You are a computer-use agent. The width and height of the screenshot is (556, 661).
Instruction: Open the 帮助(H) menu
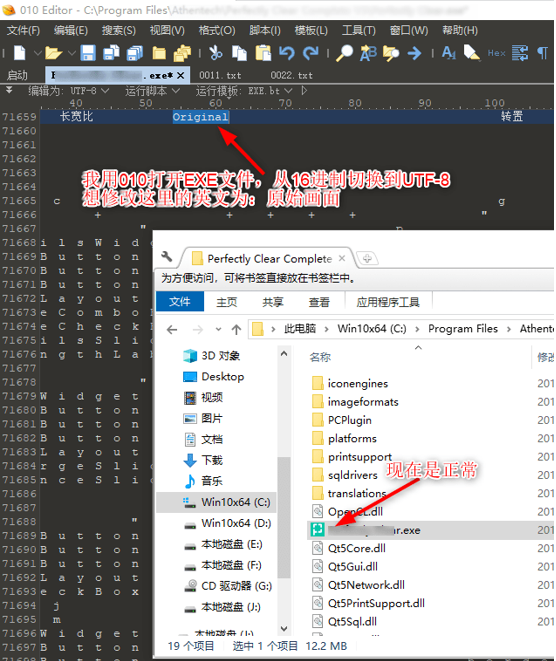pyautogui.click(x=460, y=30)
